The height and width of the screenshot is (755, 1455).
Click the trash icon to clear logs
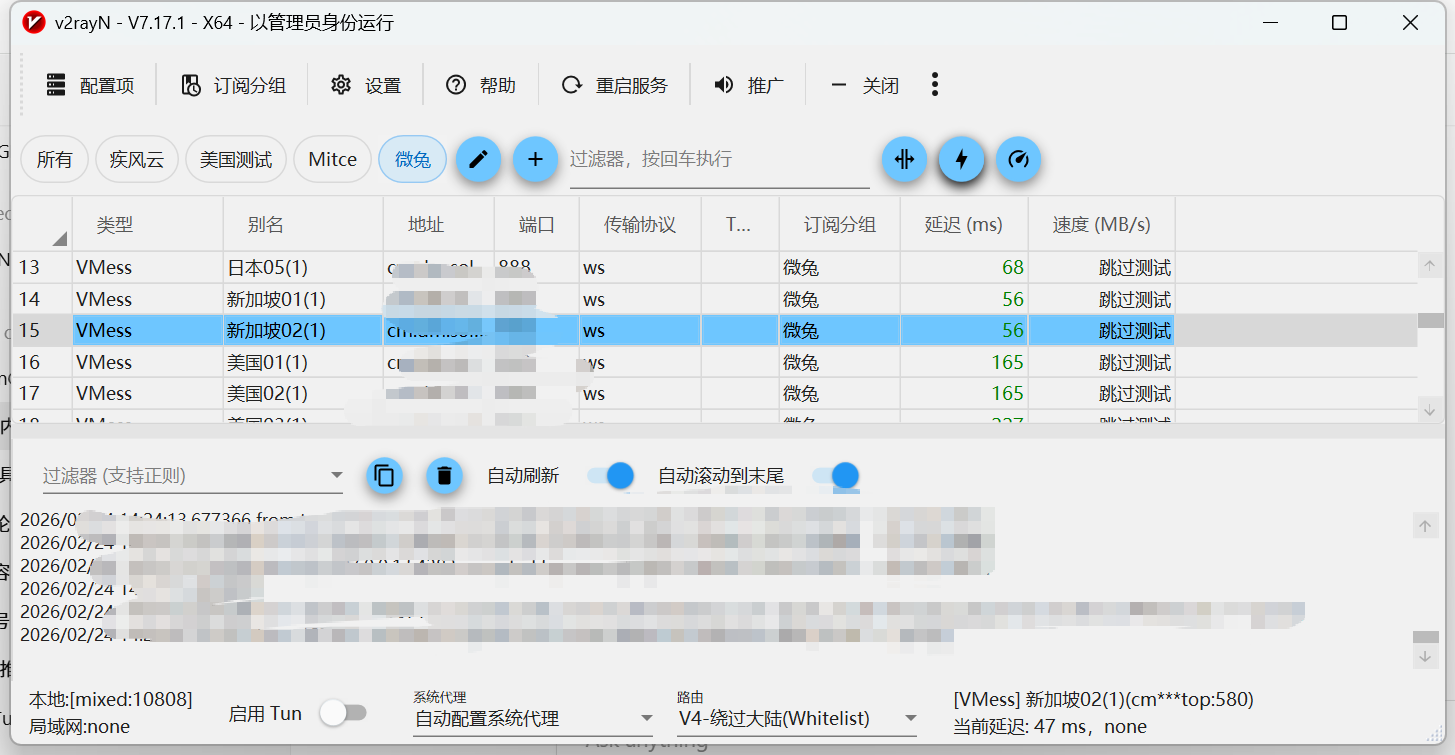click(x=445, y=475)
